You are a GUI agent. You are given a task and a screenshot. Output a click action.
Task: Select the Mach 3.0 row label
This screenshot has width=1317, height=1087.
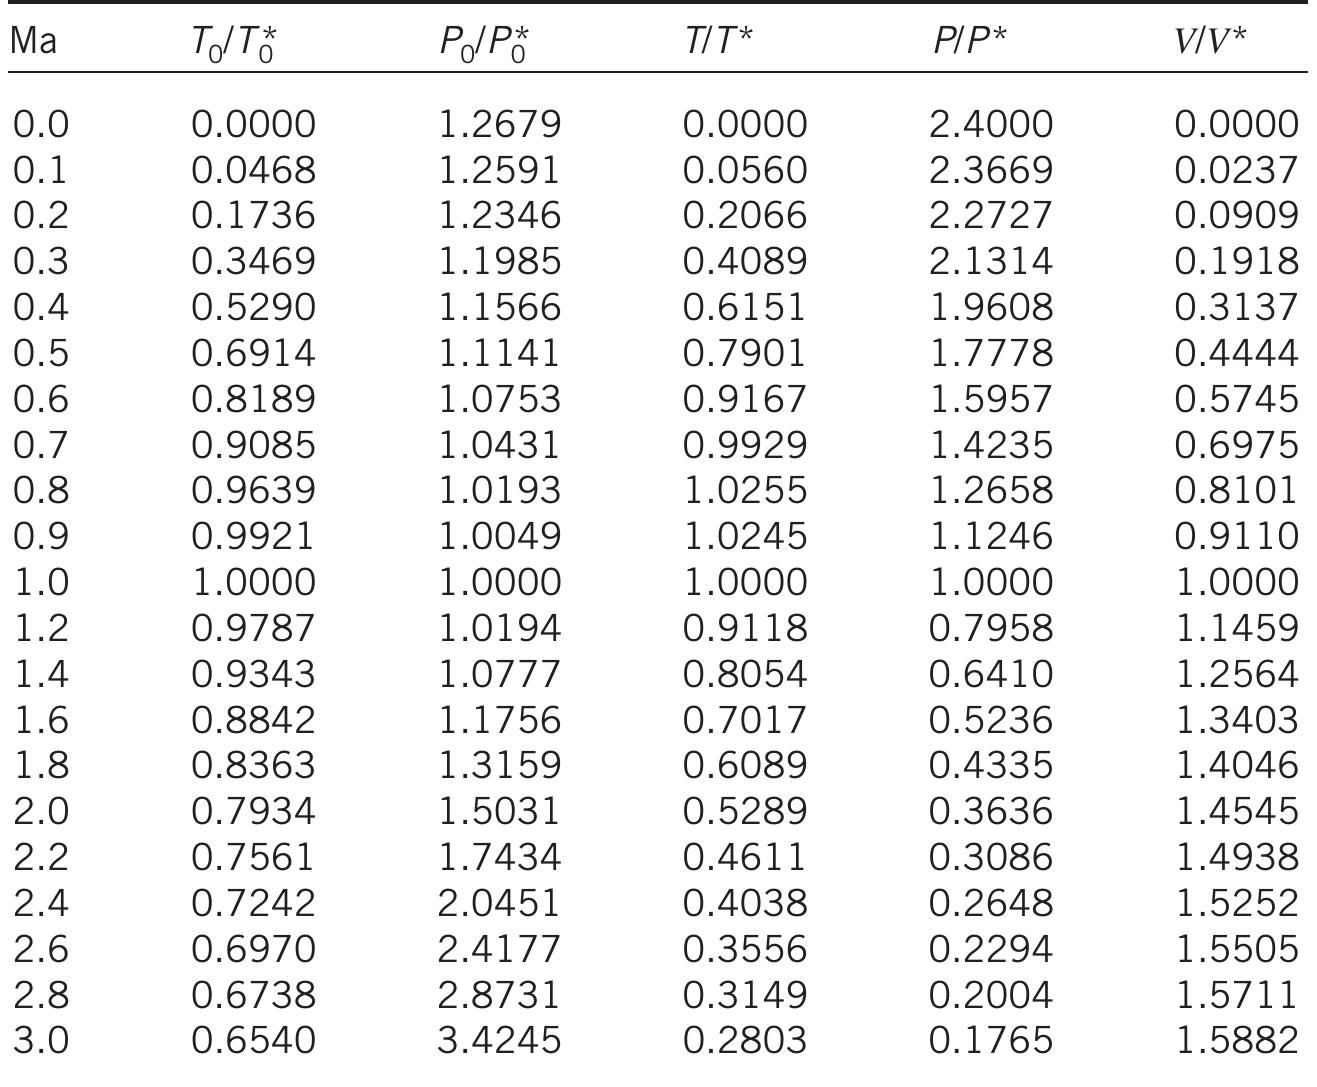41,1040
